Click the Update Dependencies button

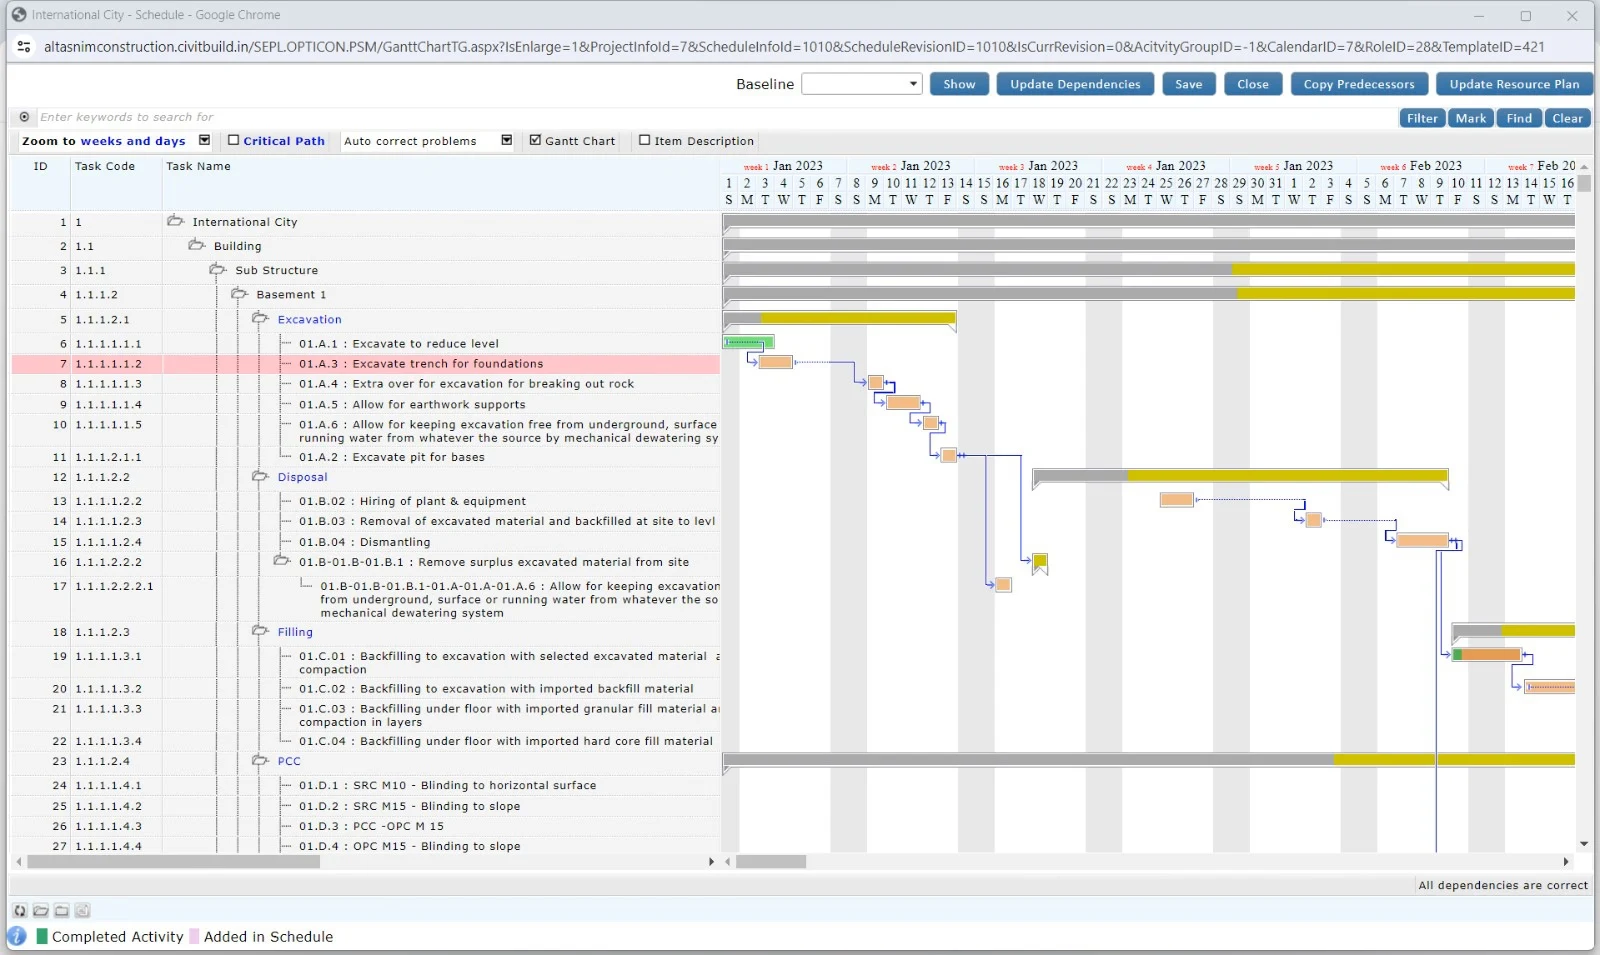click(x=1075, y=84)
